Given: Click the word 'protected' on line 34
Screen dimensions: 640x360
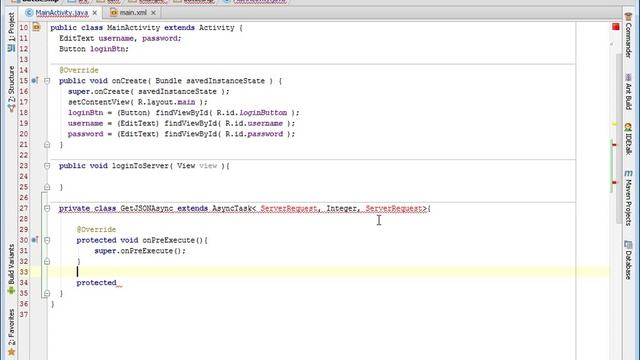Looking at the screenshot, I should [96, 282].
